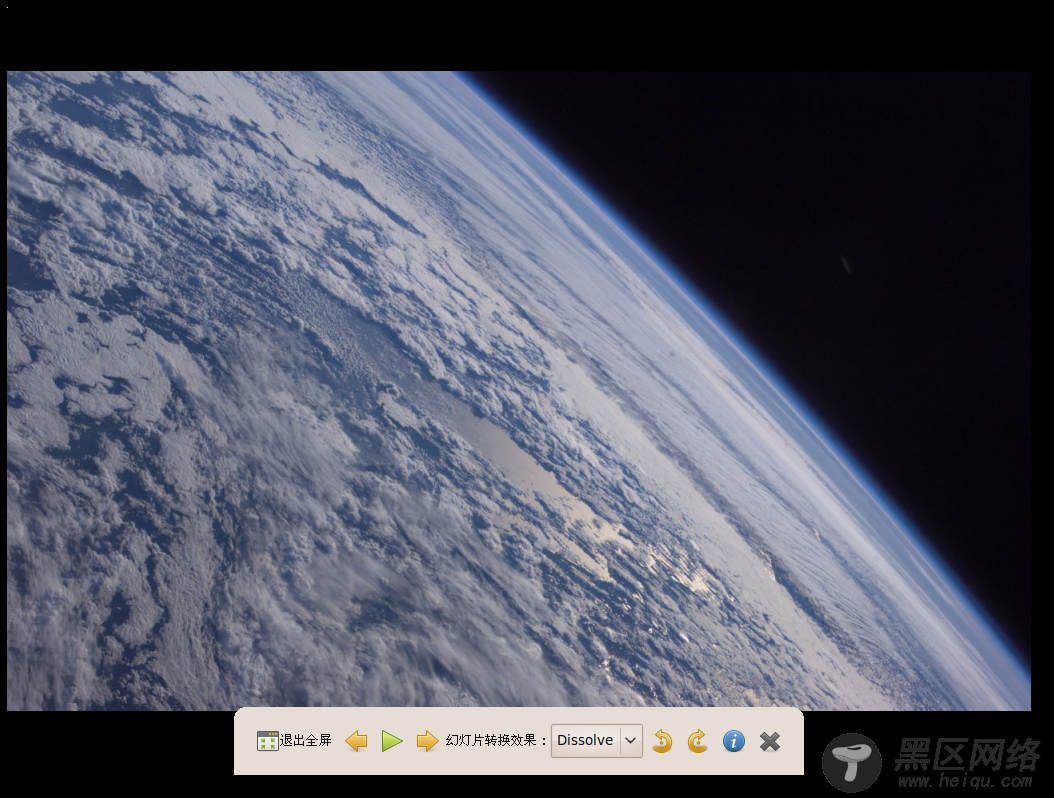Go to the previous image arrow

(x=356, y=741)
